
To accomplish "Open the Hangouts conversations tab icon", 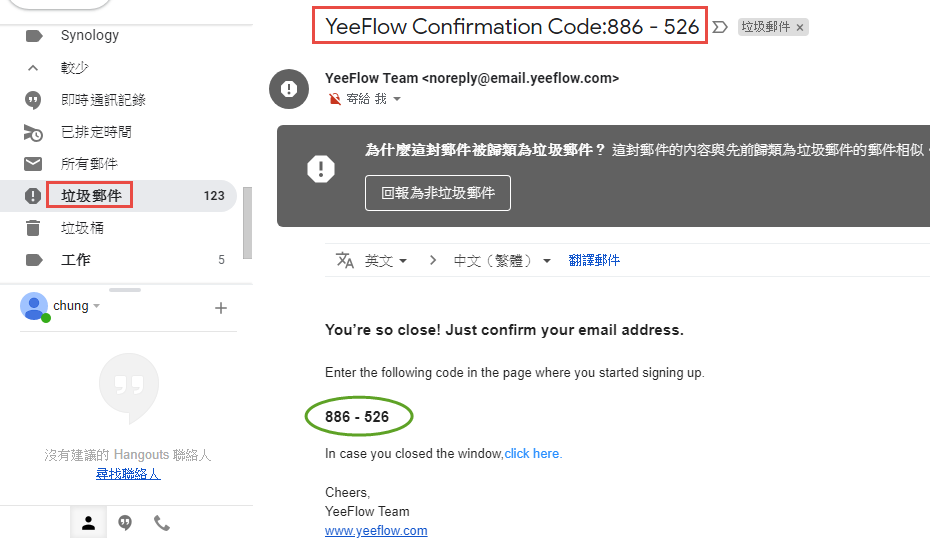I will (x=125, y=523).
